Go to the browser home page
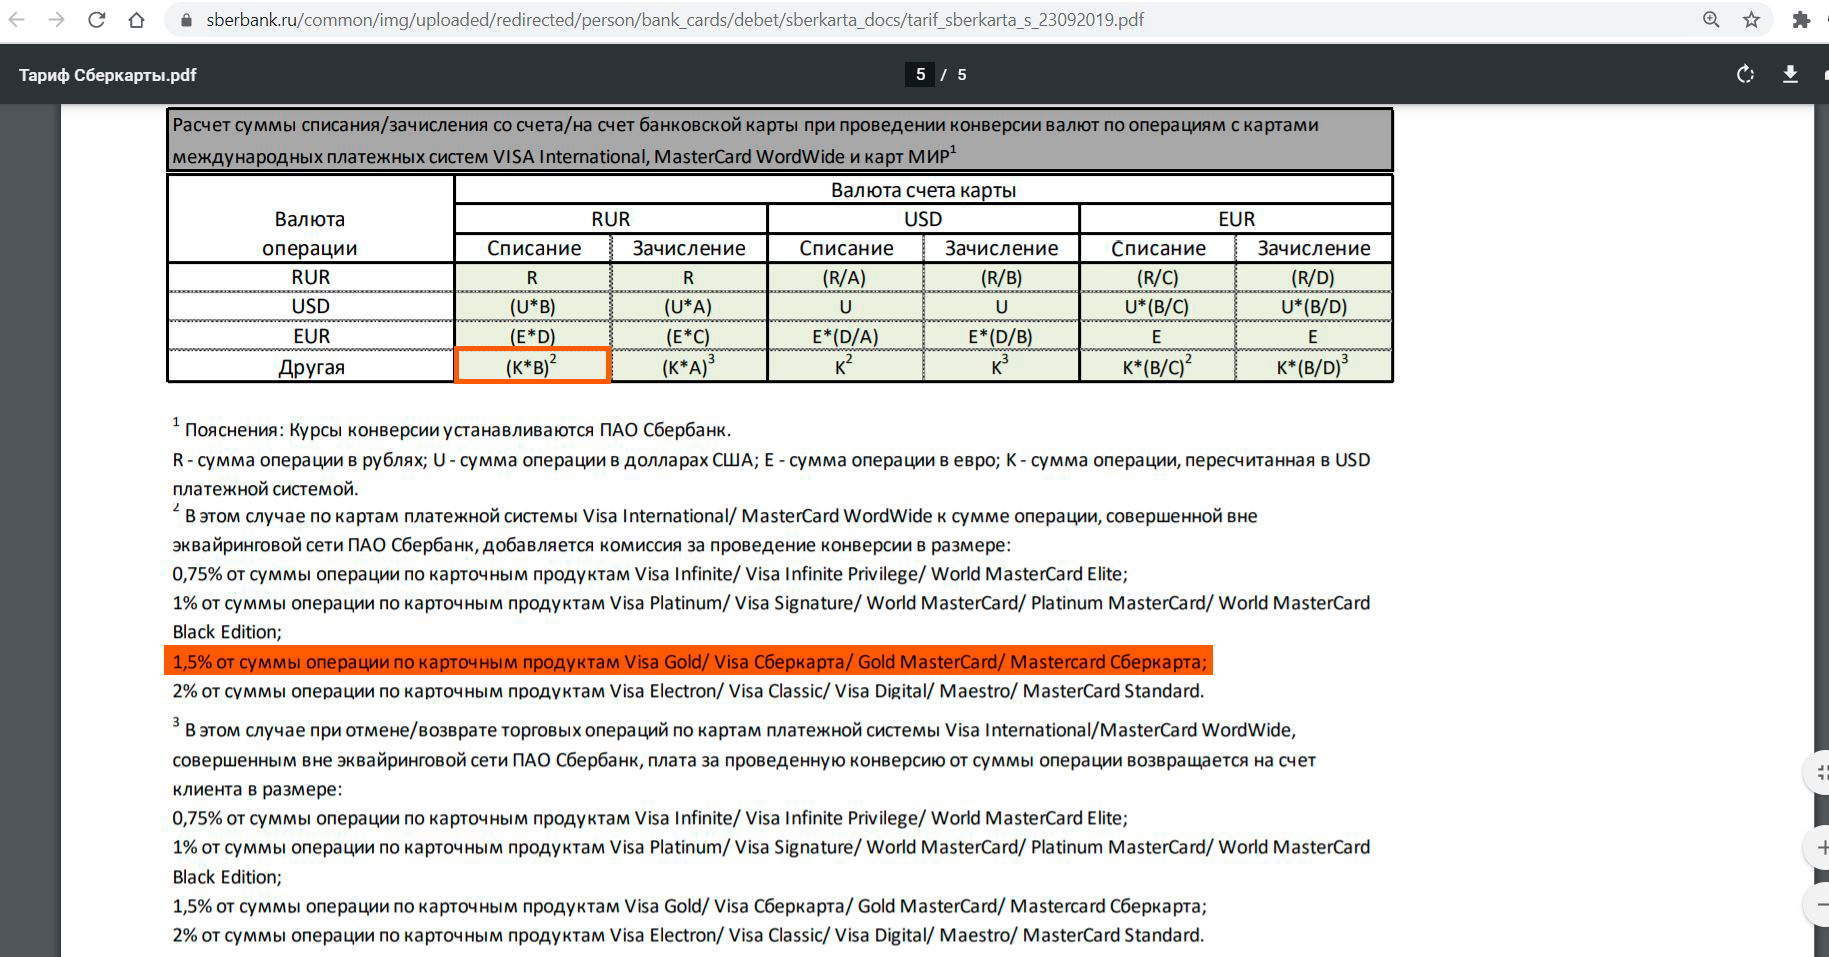This screenshot has height=957, width=1829. [137, 20]
